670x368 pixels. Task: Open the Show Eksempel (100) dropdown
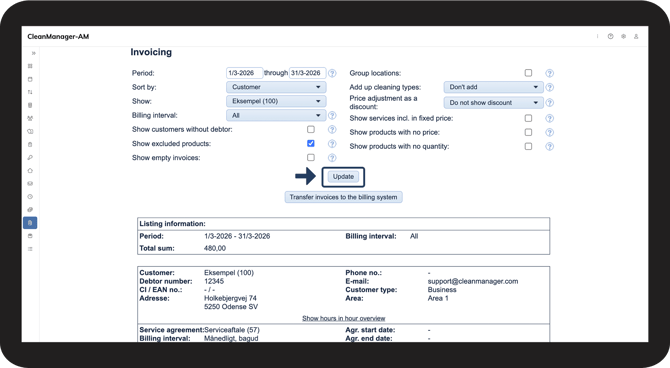pyautogui.click(x=276, y=101)
